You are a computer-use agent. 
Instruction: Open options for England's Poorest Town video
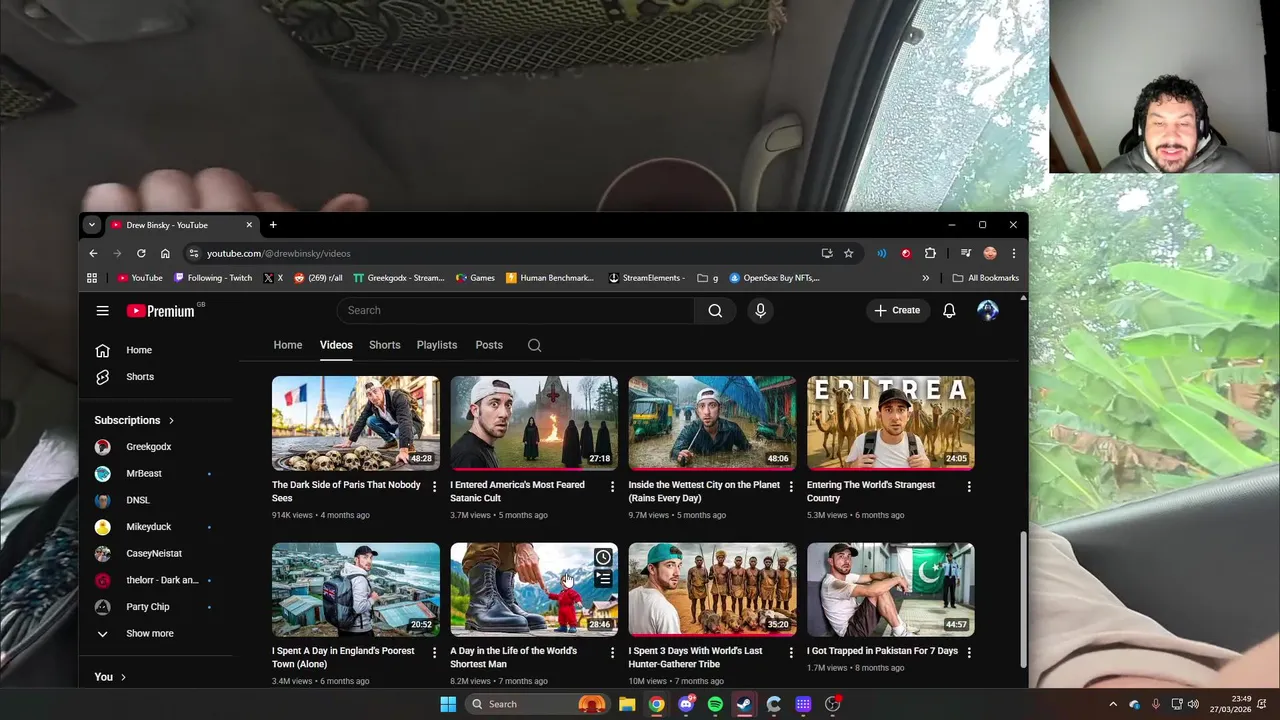click(434, 652)
